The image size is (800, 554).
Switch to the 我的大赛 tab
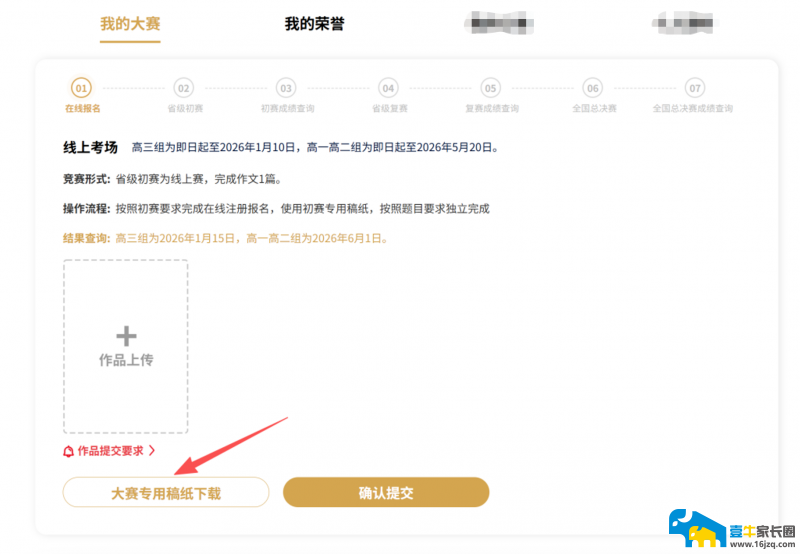point(130,24)
